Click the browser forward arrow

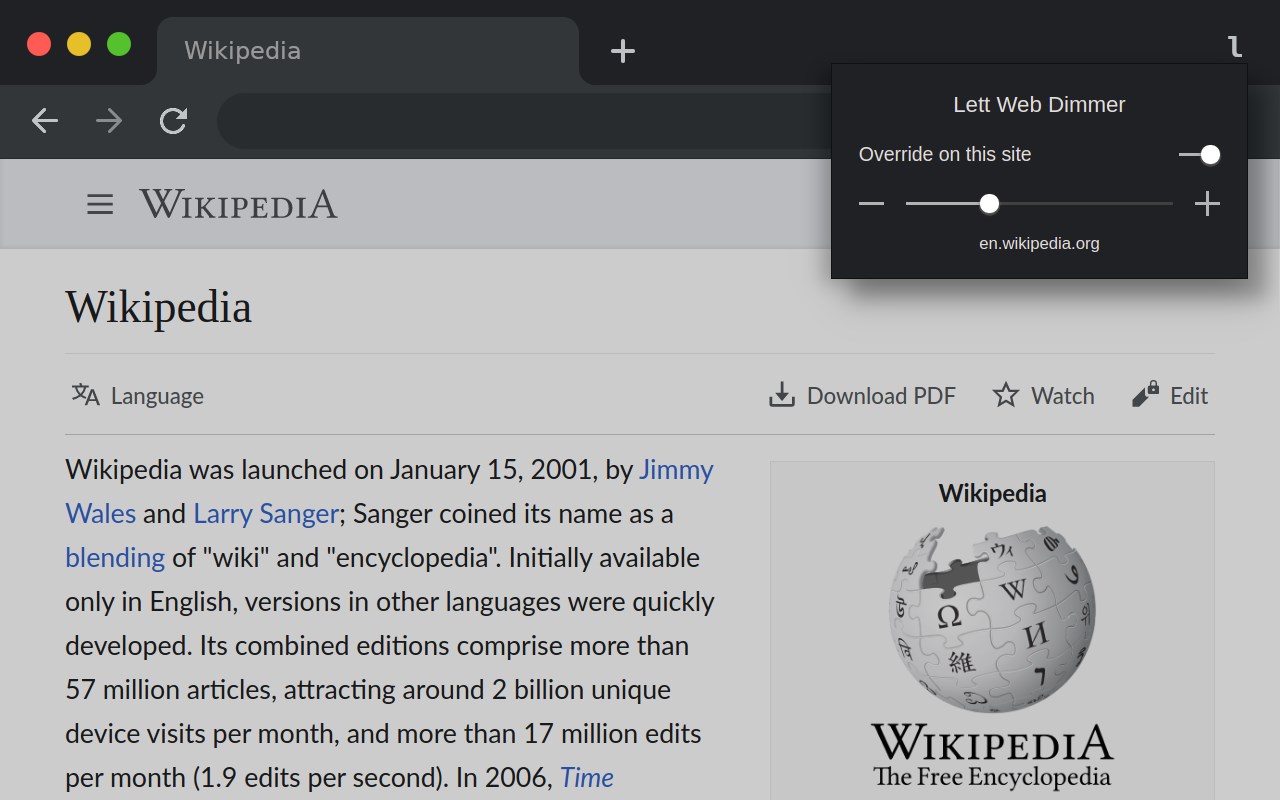[109, 121]
